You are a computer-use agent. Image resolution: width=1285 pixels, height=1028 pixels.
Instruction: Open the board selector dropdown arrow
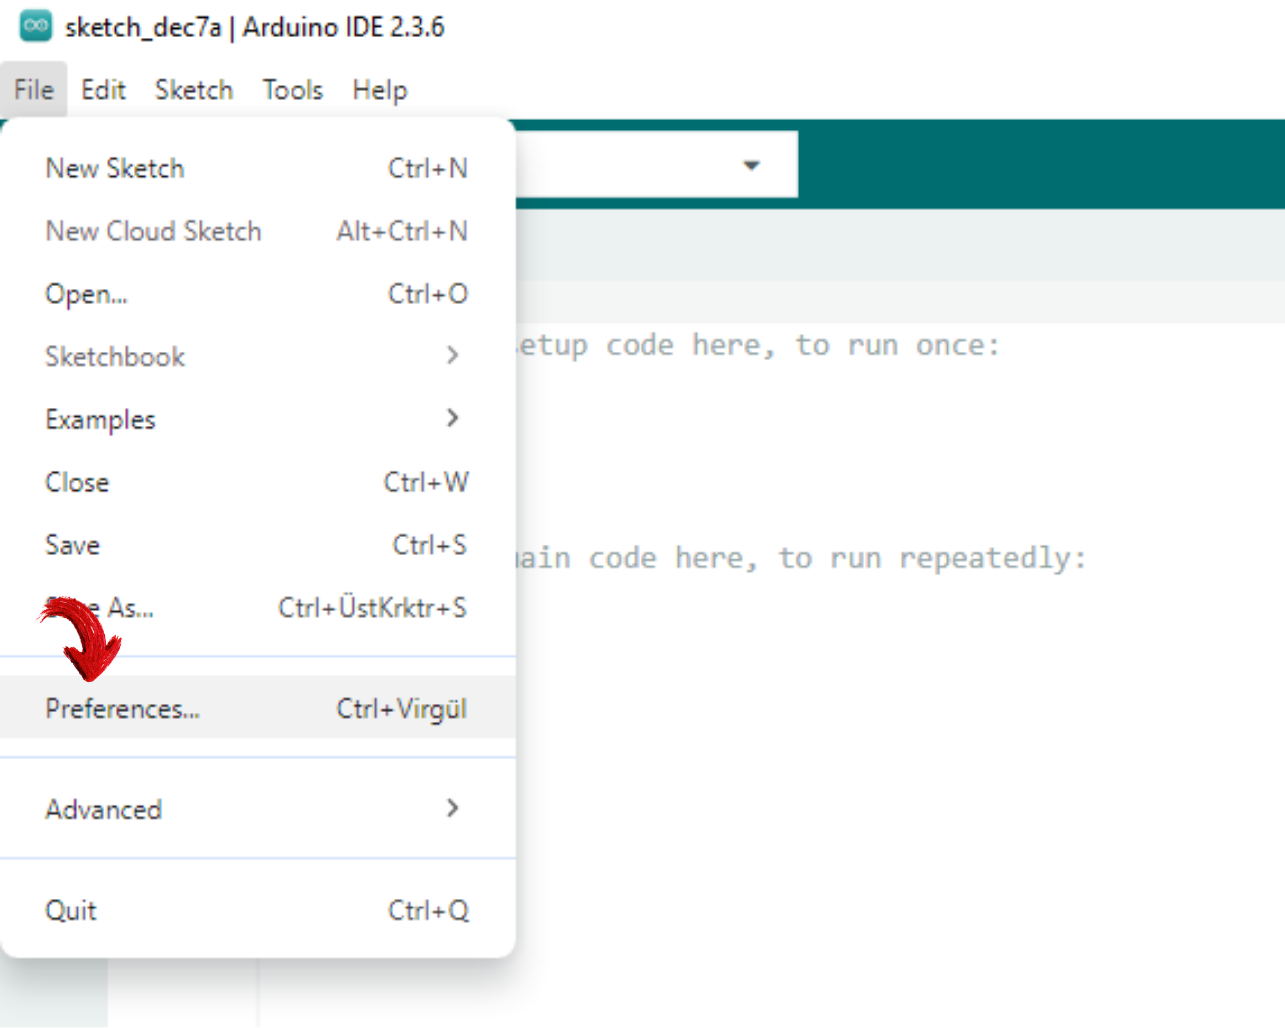coord(752,165)
